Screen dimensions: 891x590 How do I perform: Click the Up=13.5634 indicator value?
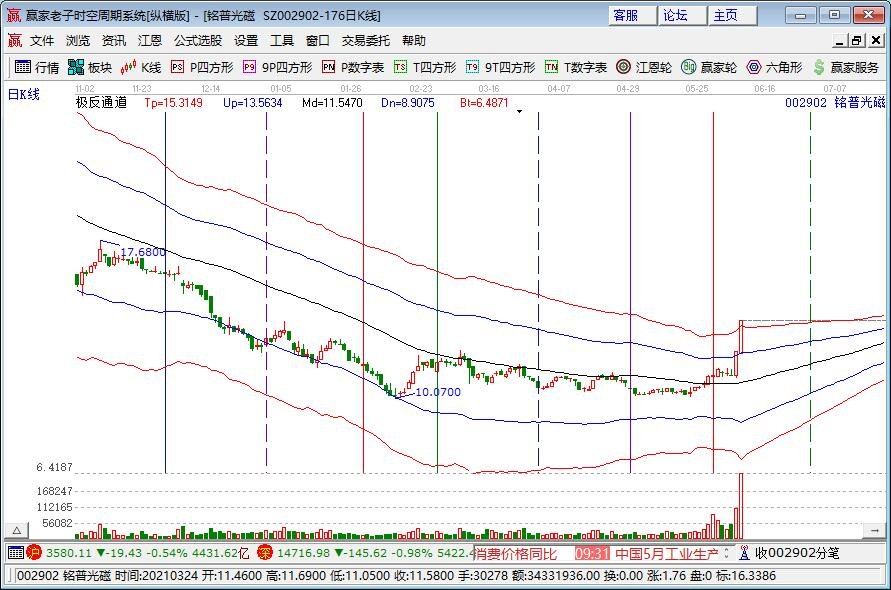[252, 103]
